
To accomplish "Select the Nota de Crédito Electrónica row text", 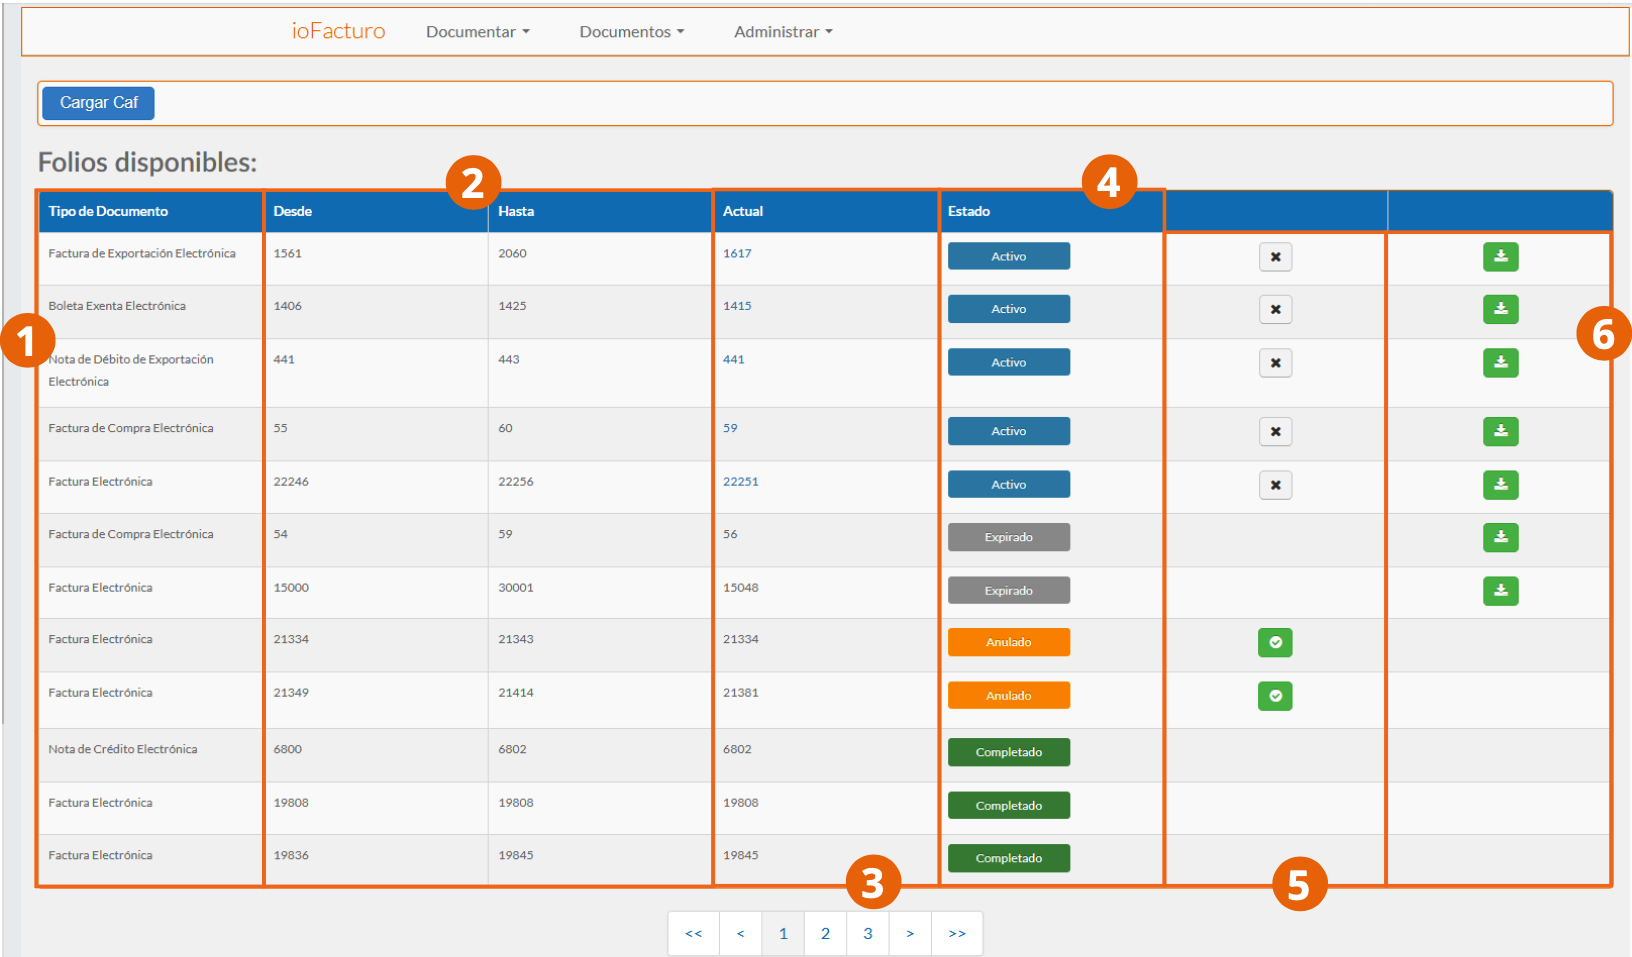I will coord(123,750).
